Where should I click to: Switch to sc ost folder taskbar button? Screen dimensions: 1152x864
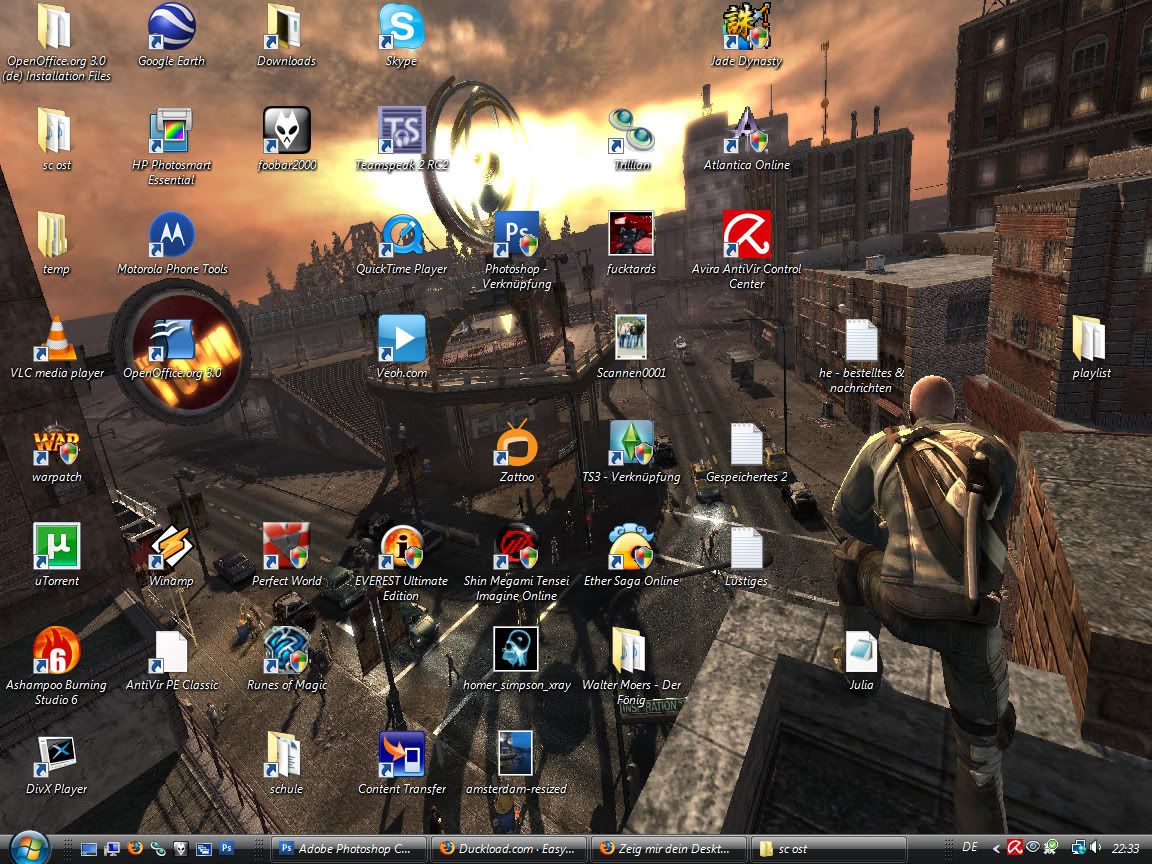pos(828,849)
